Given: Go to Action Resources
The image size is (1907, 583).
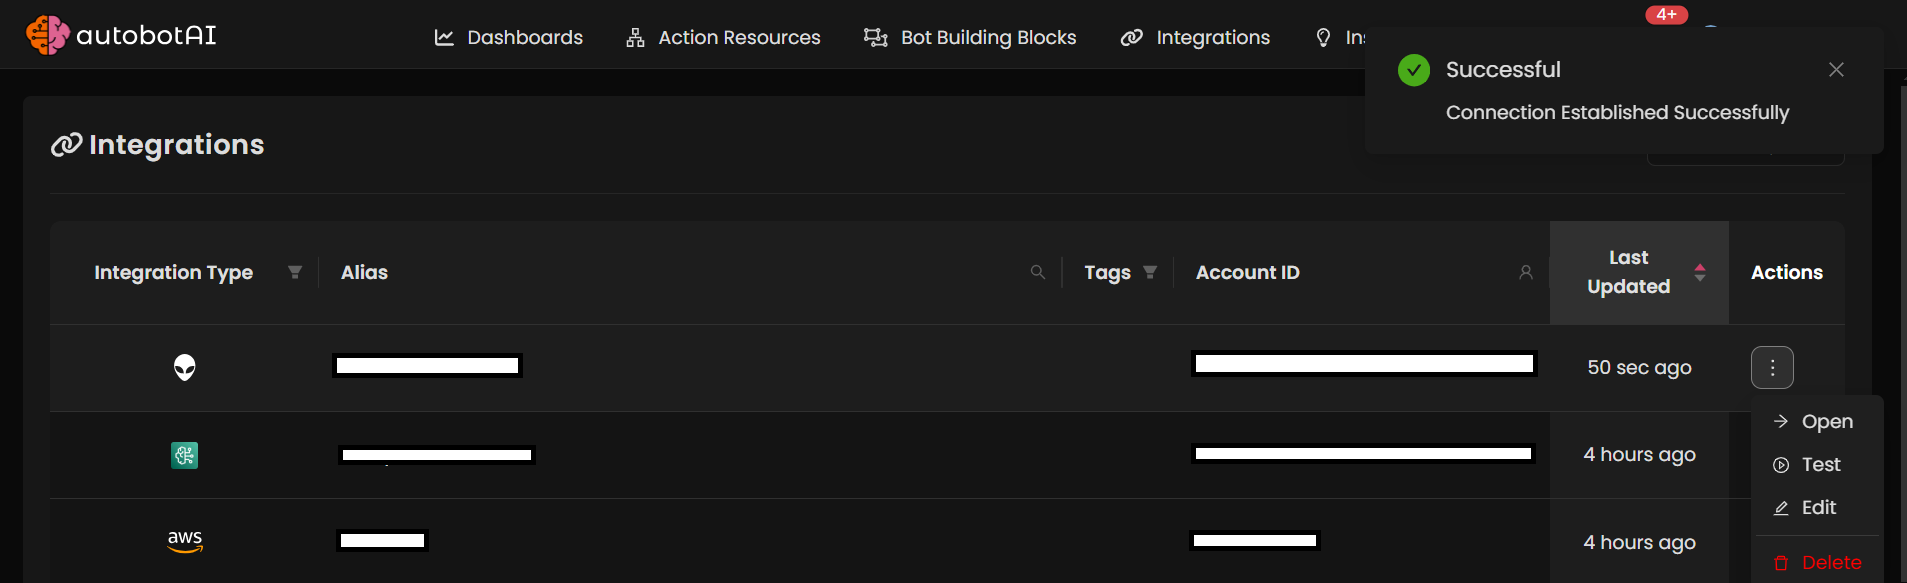Looking at the screenshot, I should click(x=723, y=37).
